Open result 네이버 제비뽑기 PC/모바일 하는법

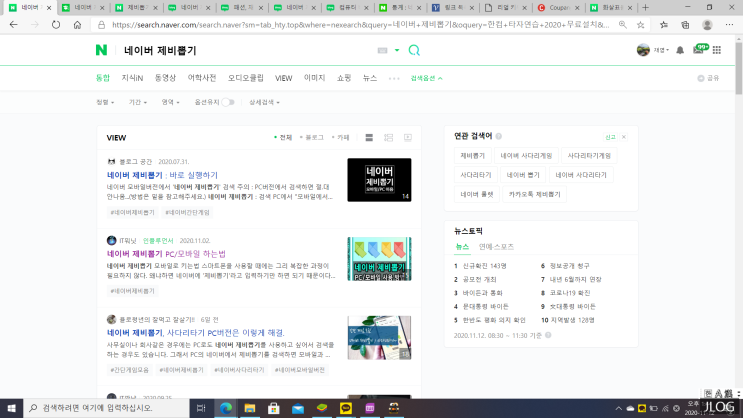coord(166,254)
